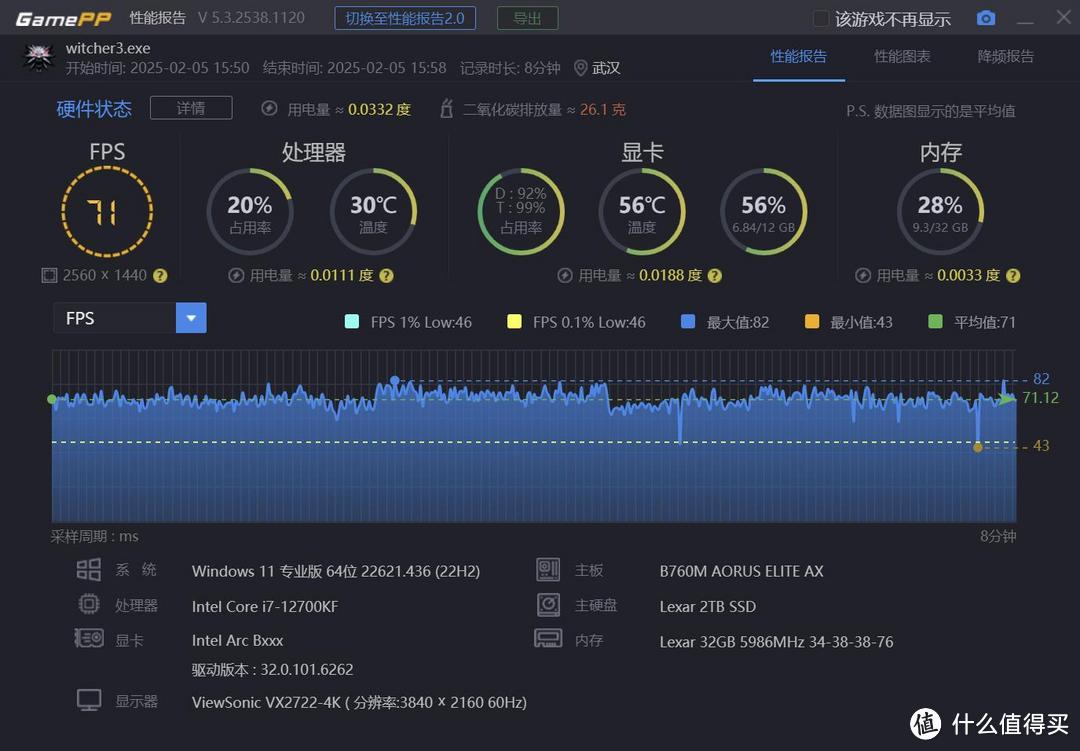Click the GPU memory 56% gauge
1080x751 pixels.
(x=764, y=212)
